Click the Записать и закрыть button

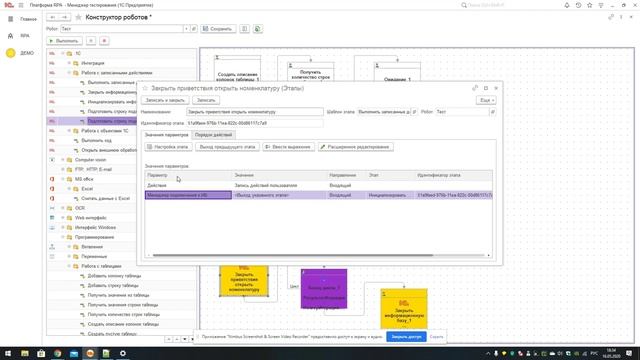point(165,100)
